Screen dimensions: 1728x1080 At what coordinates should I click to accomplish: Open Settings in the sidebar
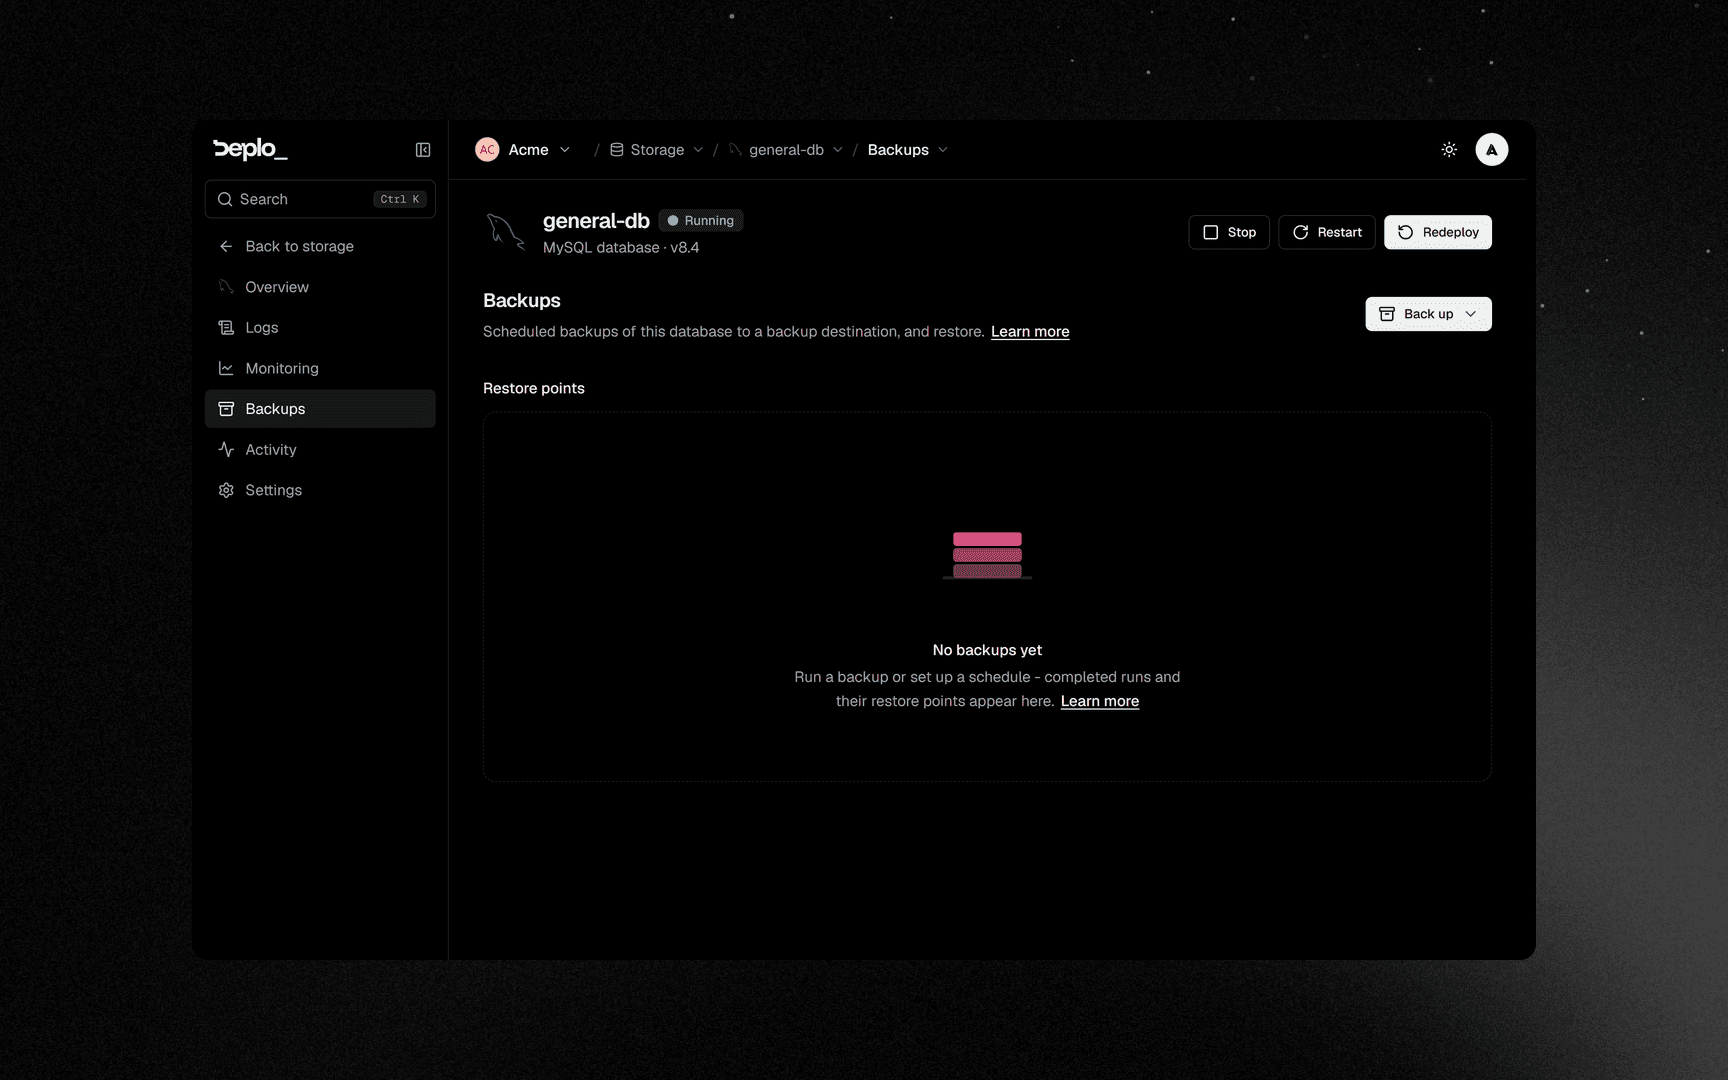(x=320, y=490)
